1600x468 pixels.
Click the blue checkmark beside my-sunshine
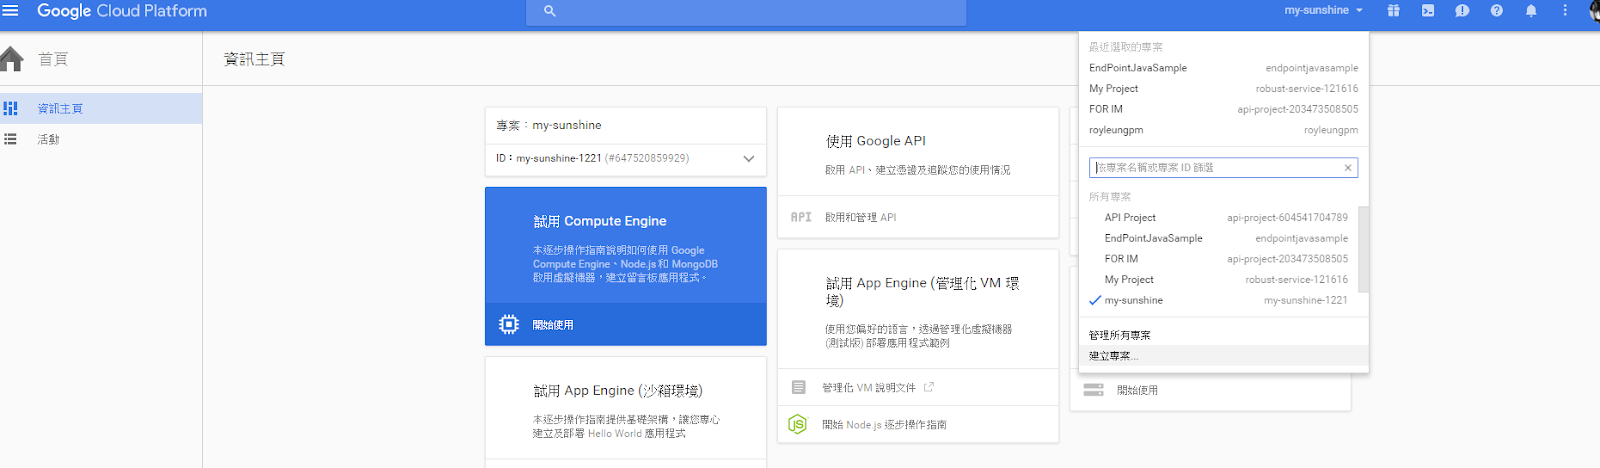(1095, 300)
